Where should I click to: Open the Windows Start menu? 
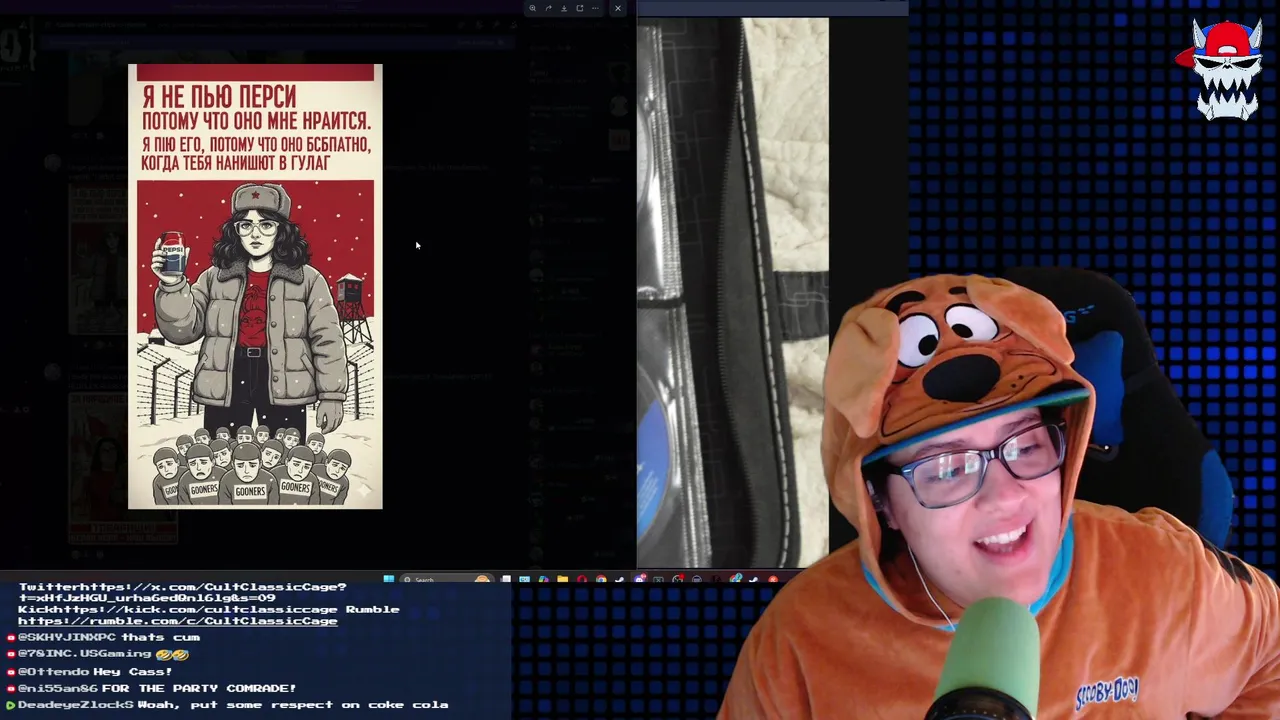click(x=388, y=579)
